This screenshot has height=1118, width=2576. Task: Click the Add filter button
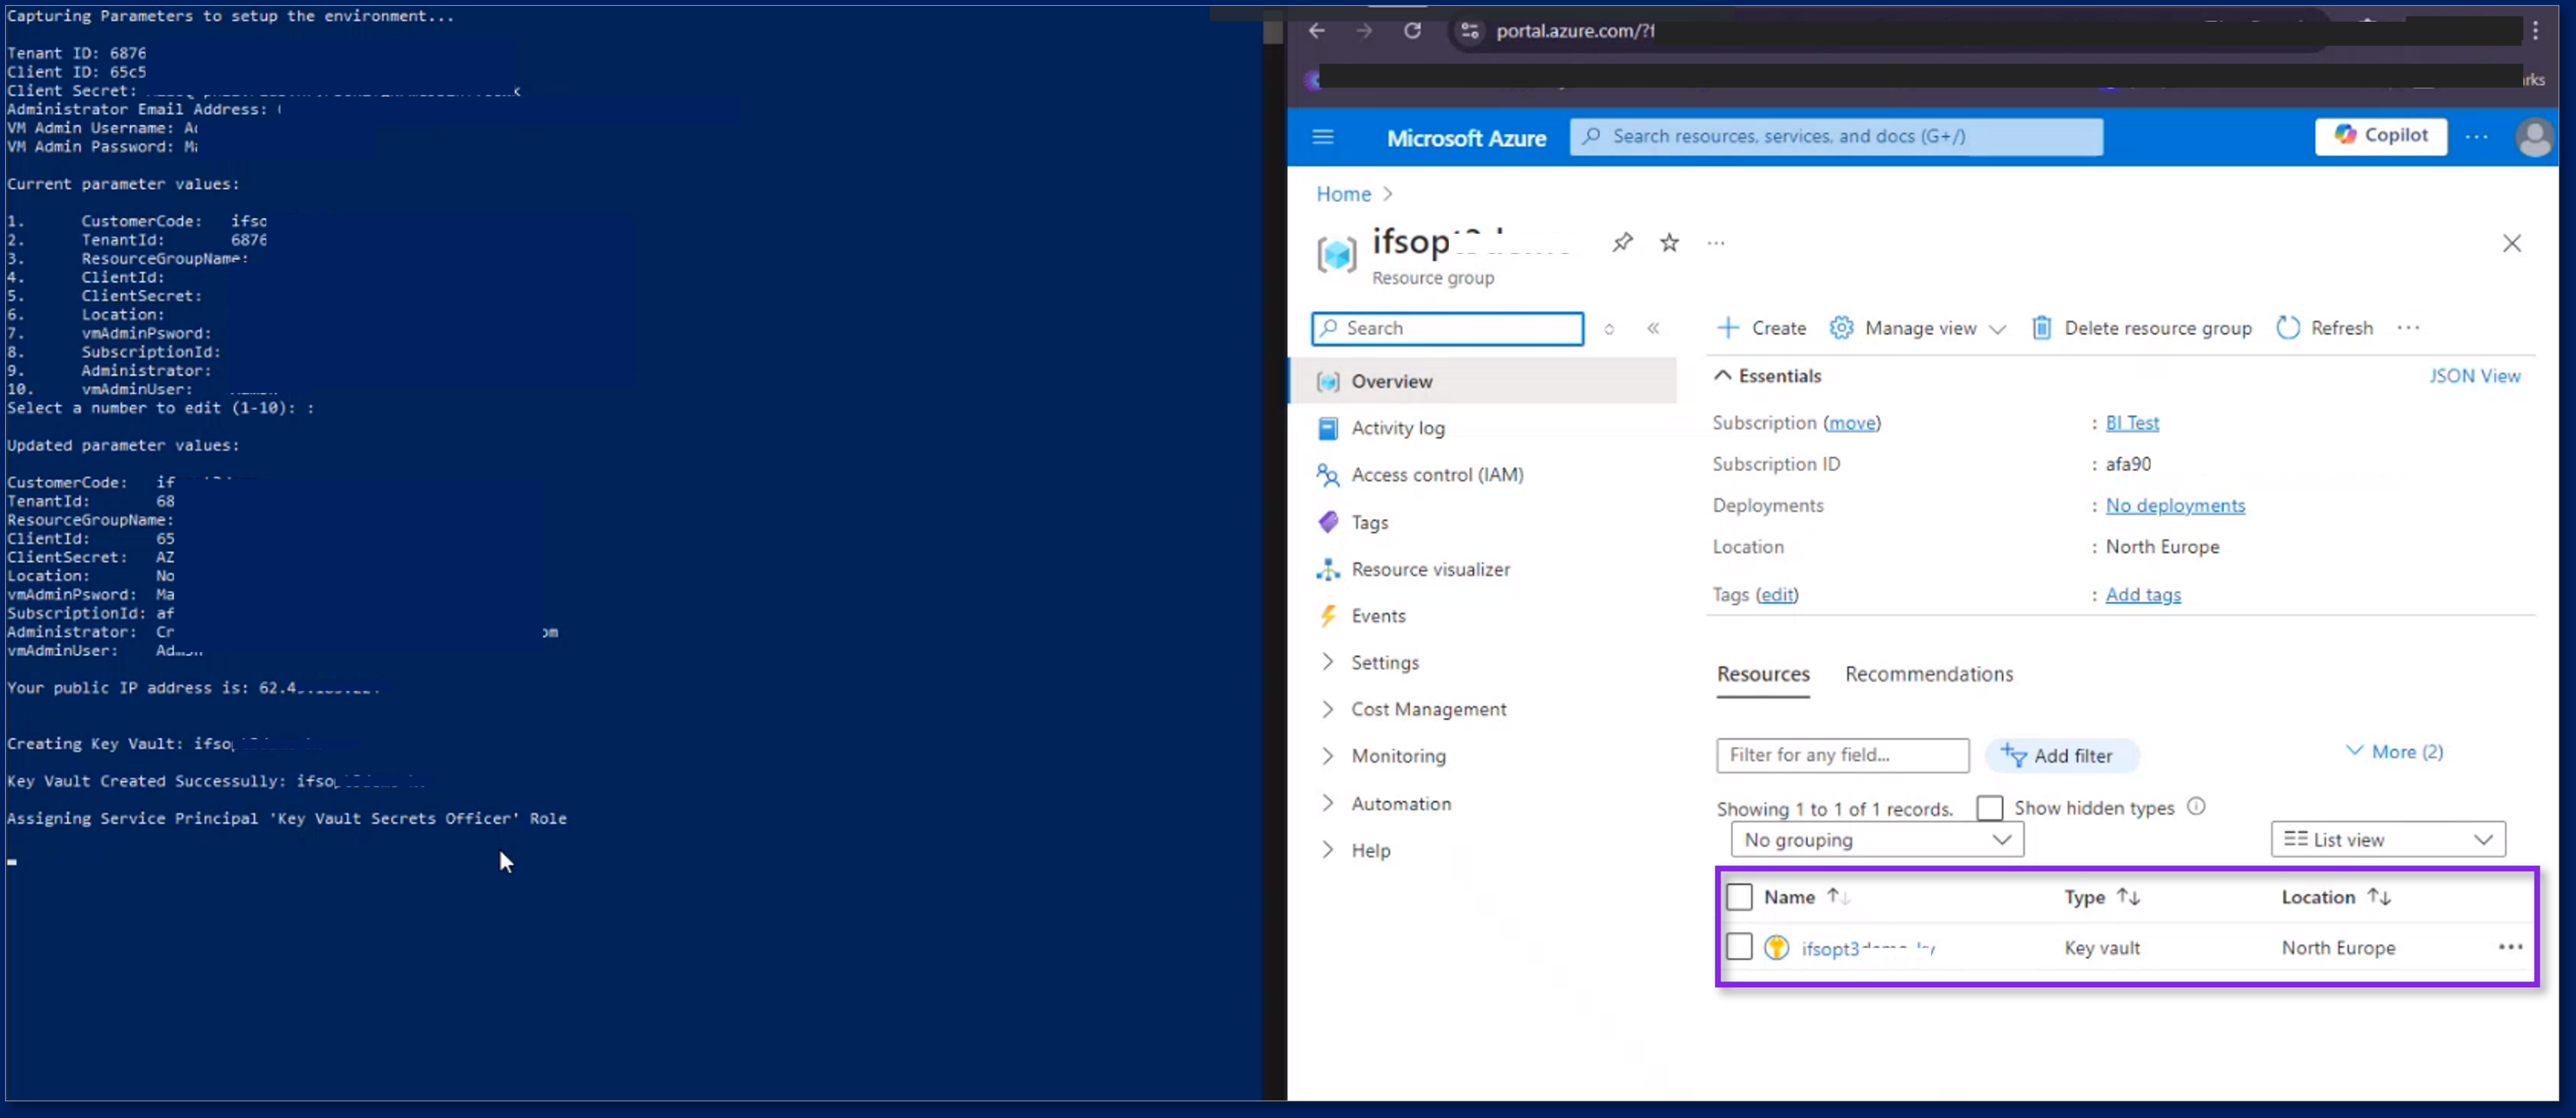pyautogui.click(x=2061, y=756)
